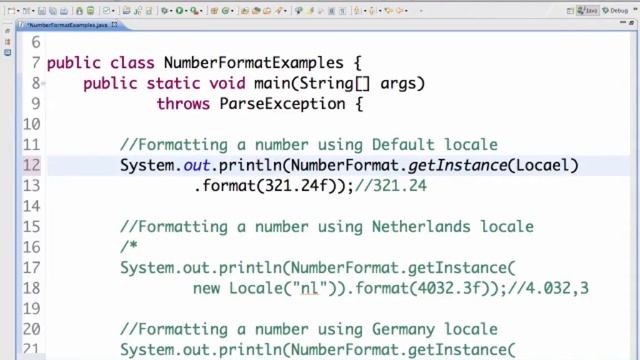Click the New file wizard icon
The image size is (640, 360).
(11, 11)
